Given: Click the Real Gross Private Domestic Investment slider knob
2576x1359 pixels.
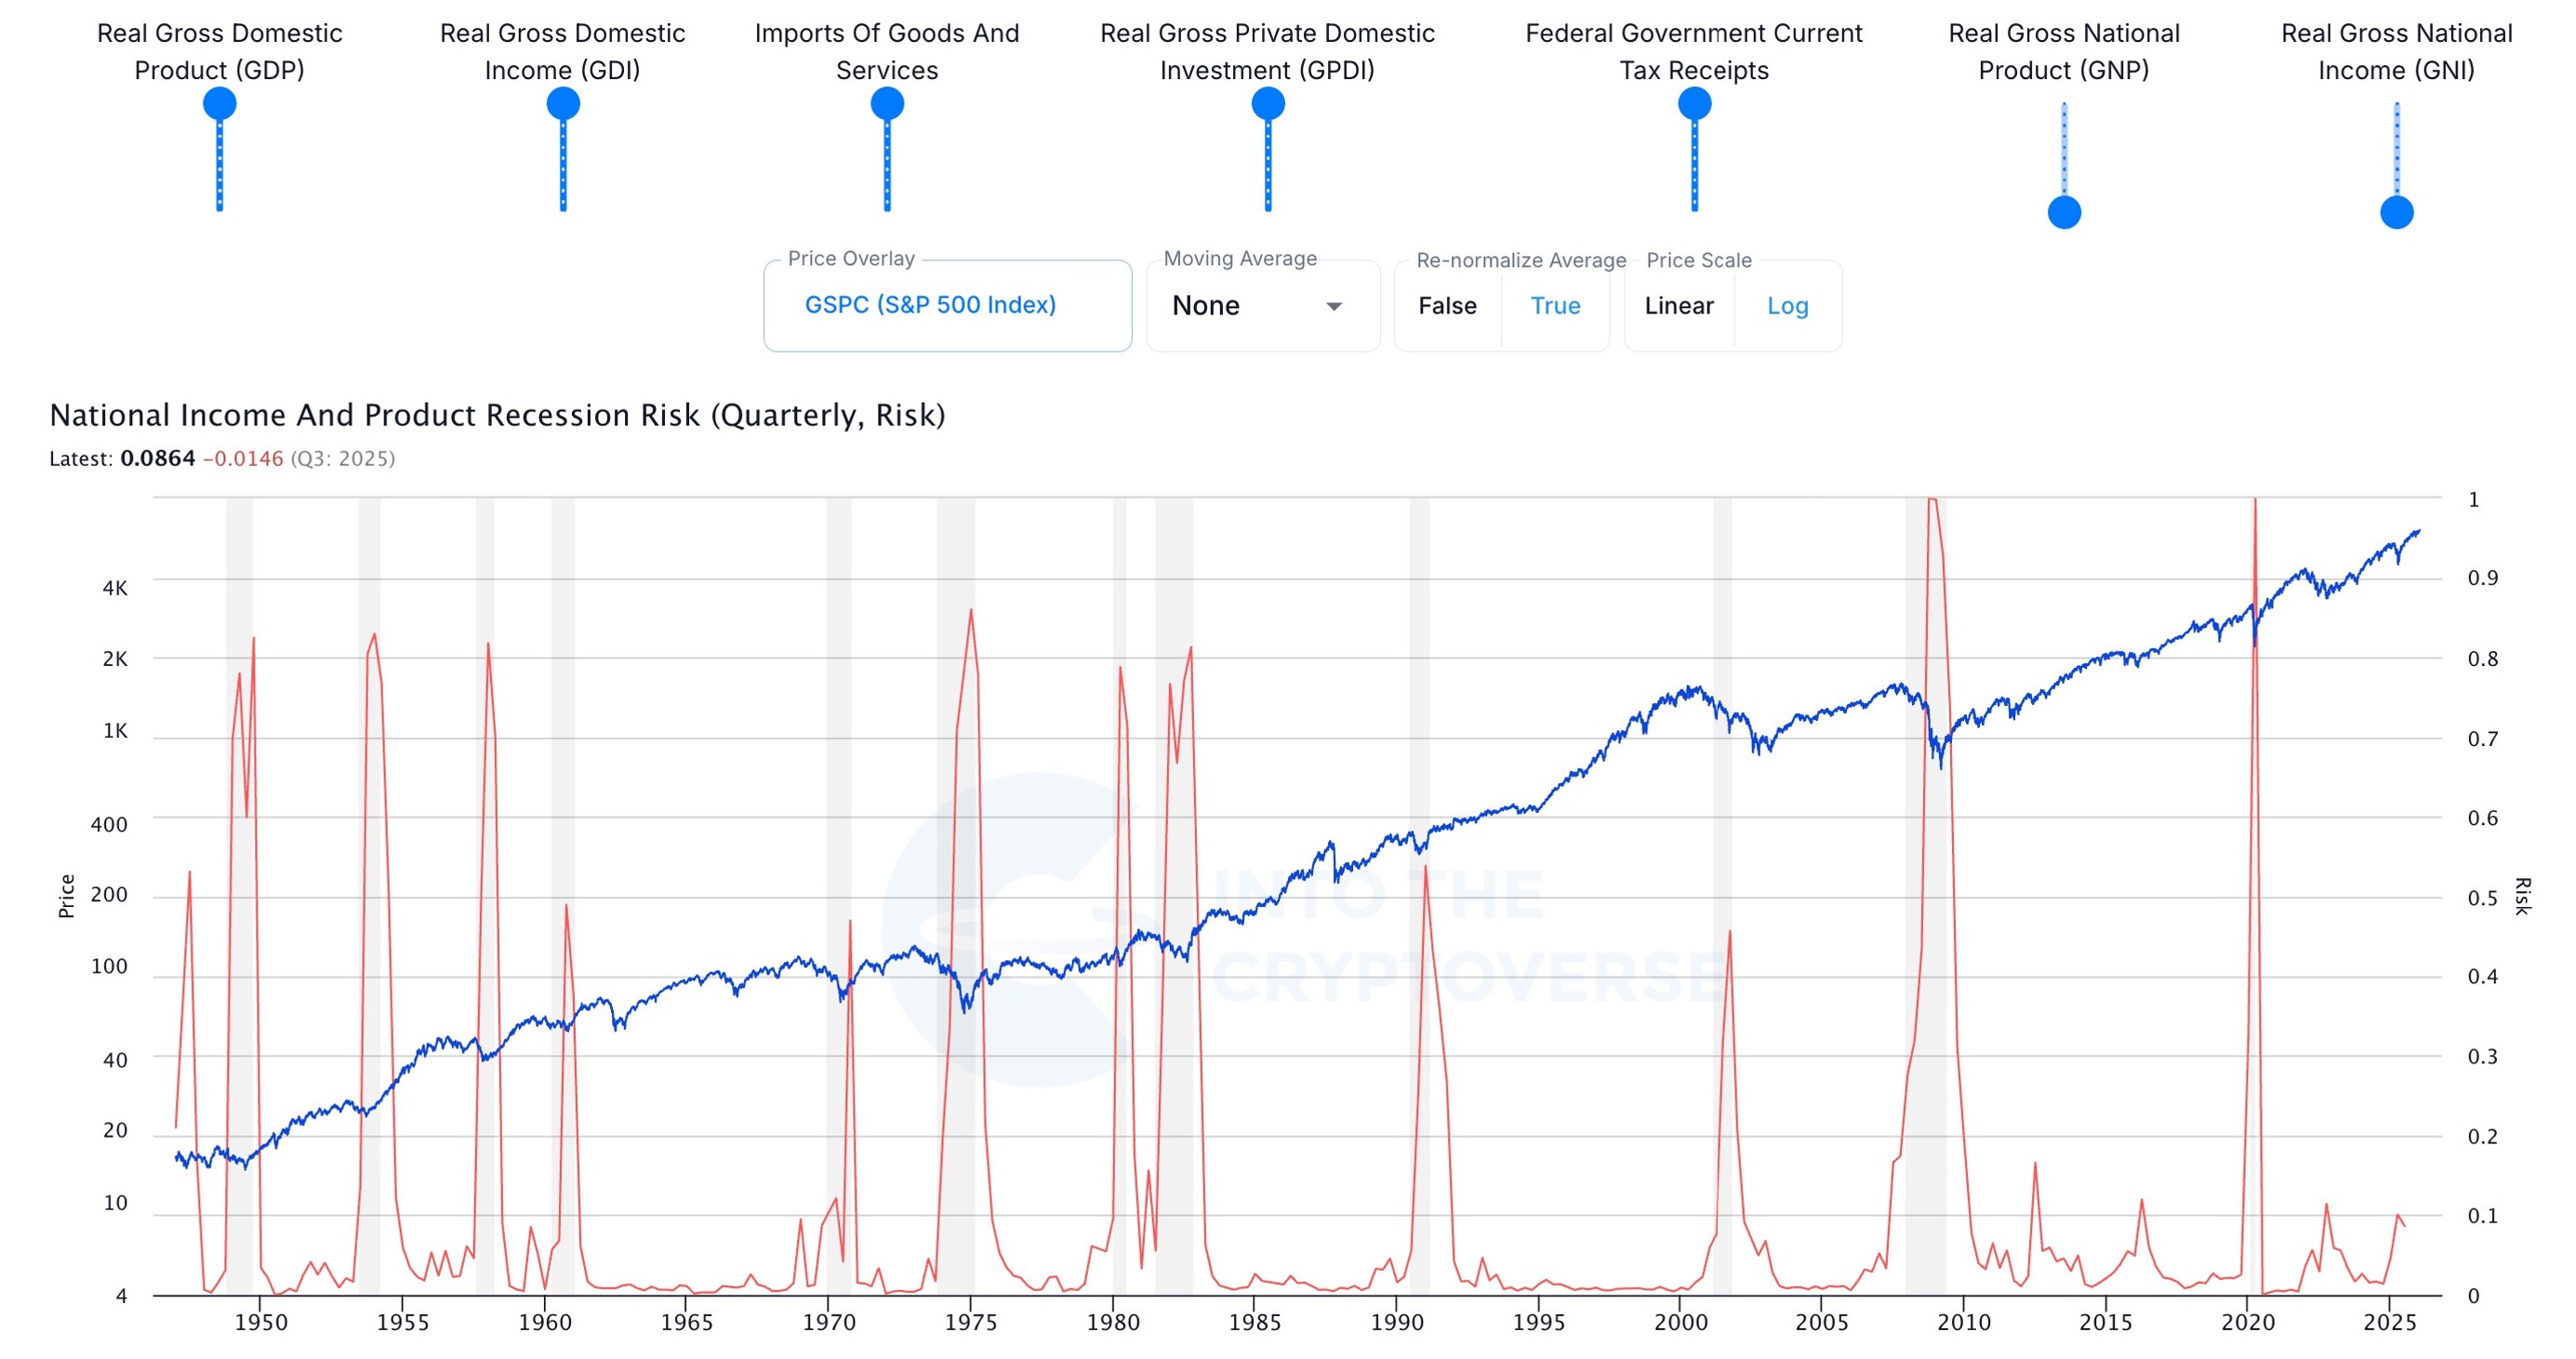Looking at the screenshot, I should point(1268,103).
